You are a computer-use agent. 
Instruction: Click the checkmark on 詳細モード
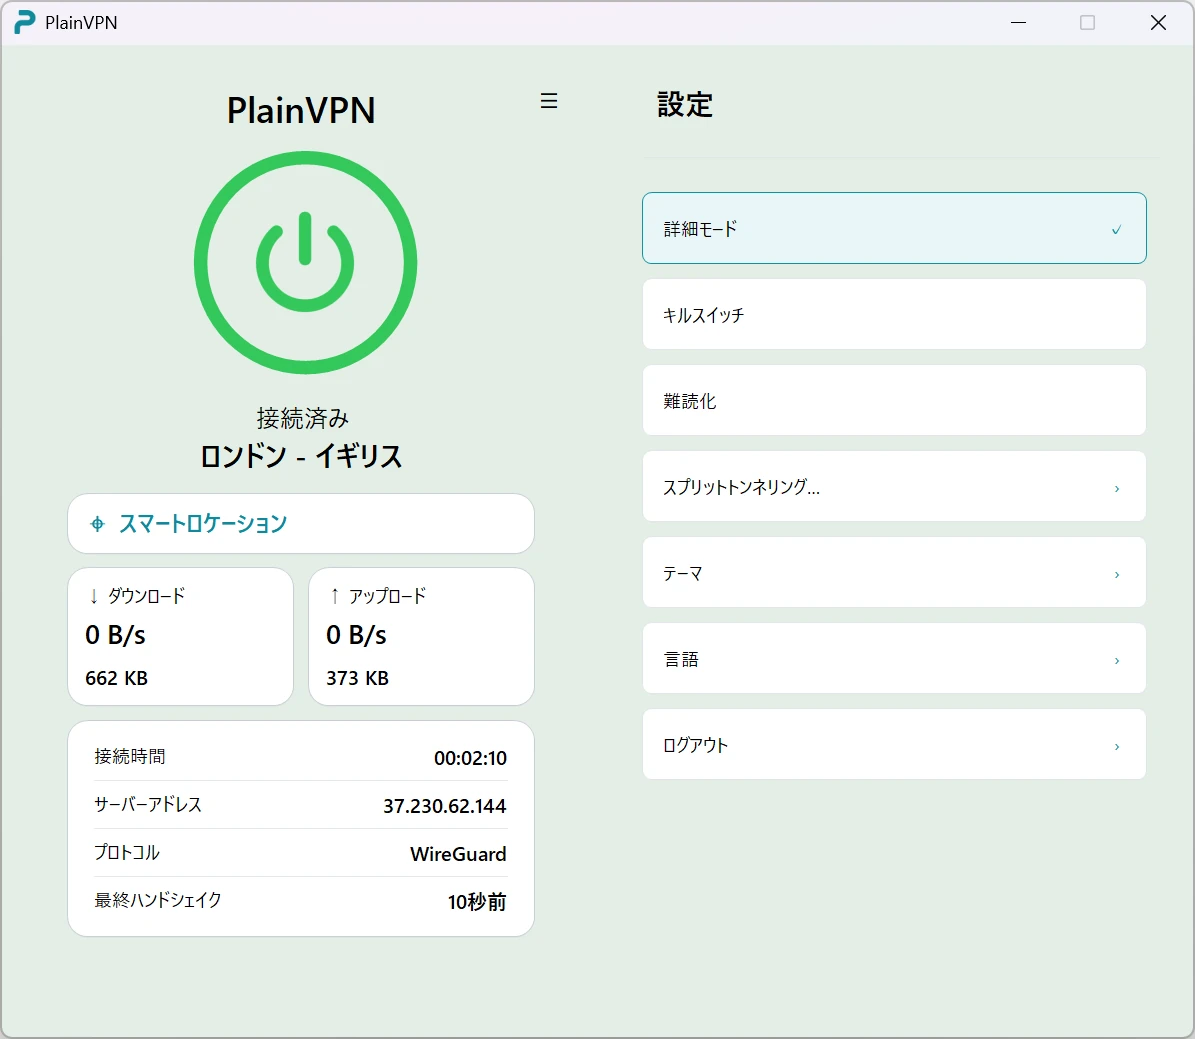click(x=1117, y=229)
